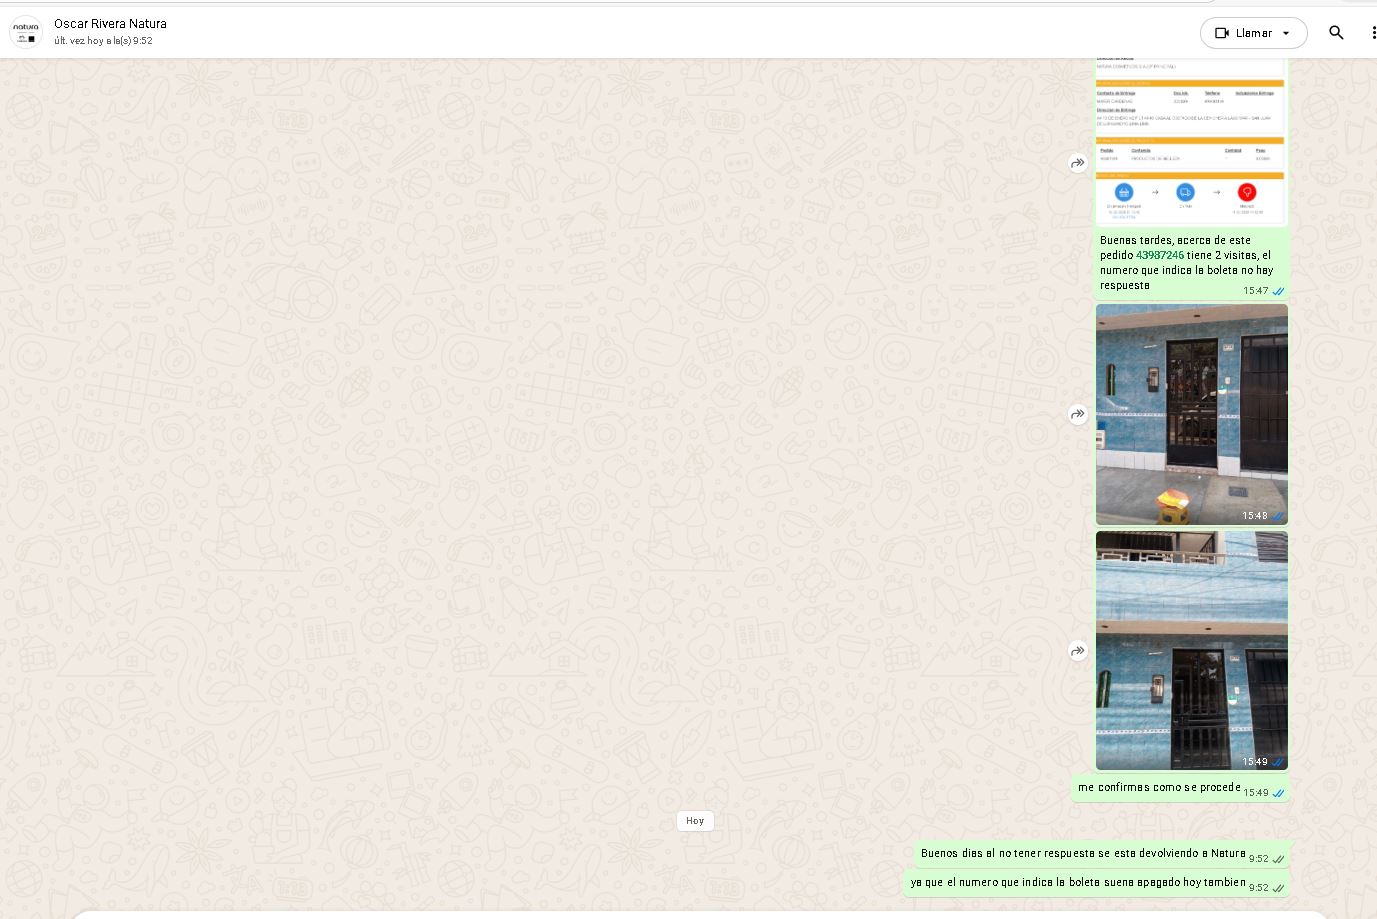Forward the 15:49 building photo
The height and width of the screenshot is (919, 1377).
(1077, 651)
